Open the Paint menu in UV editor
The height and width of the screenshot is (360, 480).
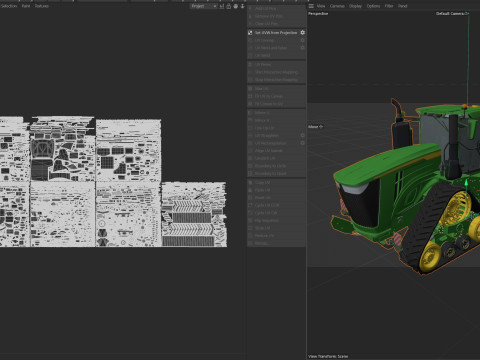click(x=26, y=6)
